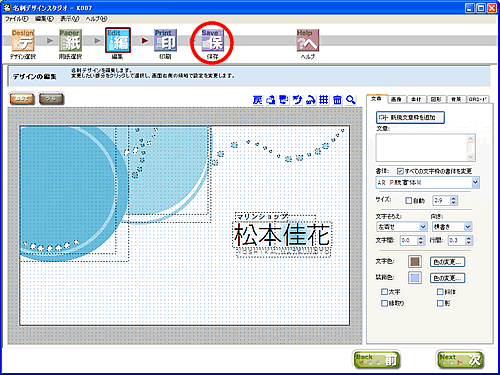Image resolution: width=500 pixels, height=375 pixels.
Task: Go to the Paper selection step icon
Action: click(70, 41)
